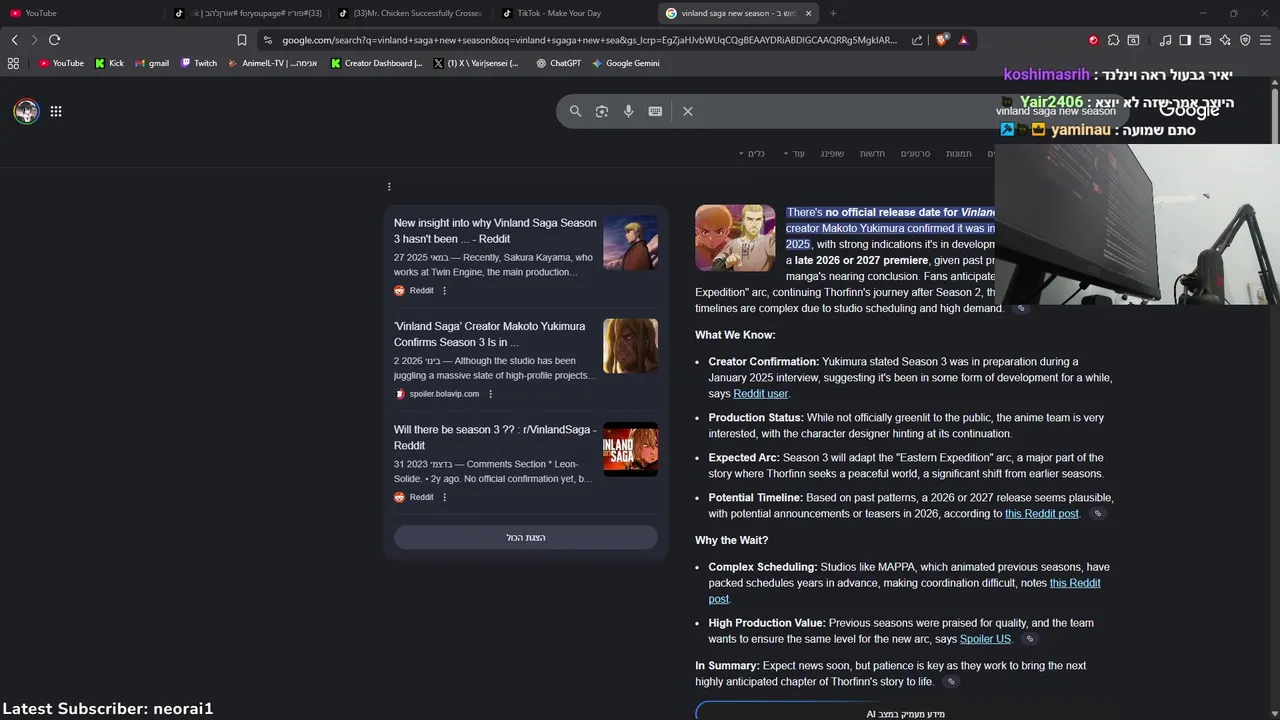This screenshot has width=1280, height=720.
Task: Open 'New insight into why Vinland Saga Season 3' result
Action: pos(495,231)
